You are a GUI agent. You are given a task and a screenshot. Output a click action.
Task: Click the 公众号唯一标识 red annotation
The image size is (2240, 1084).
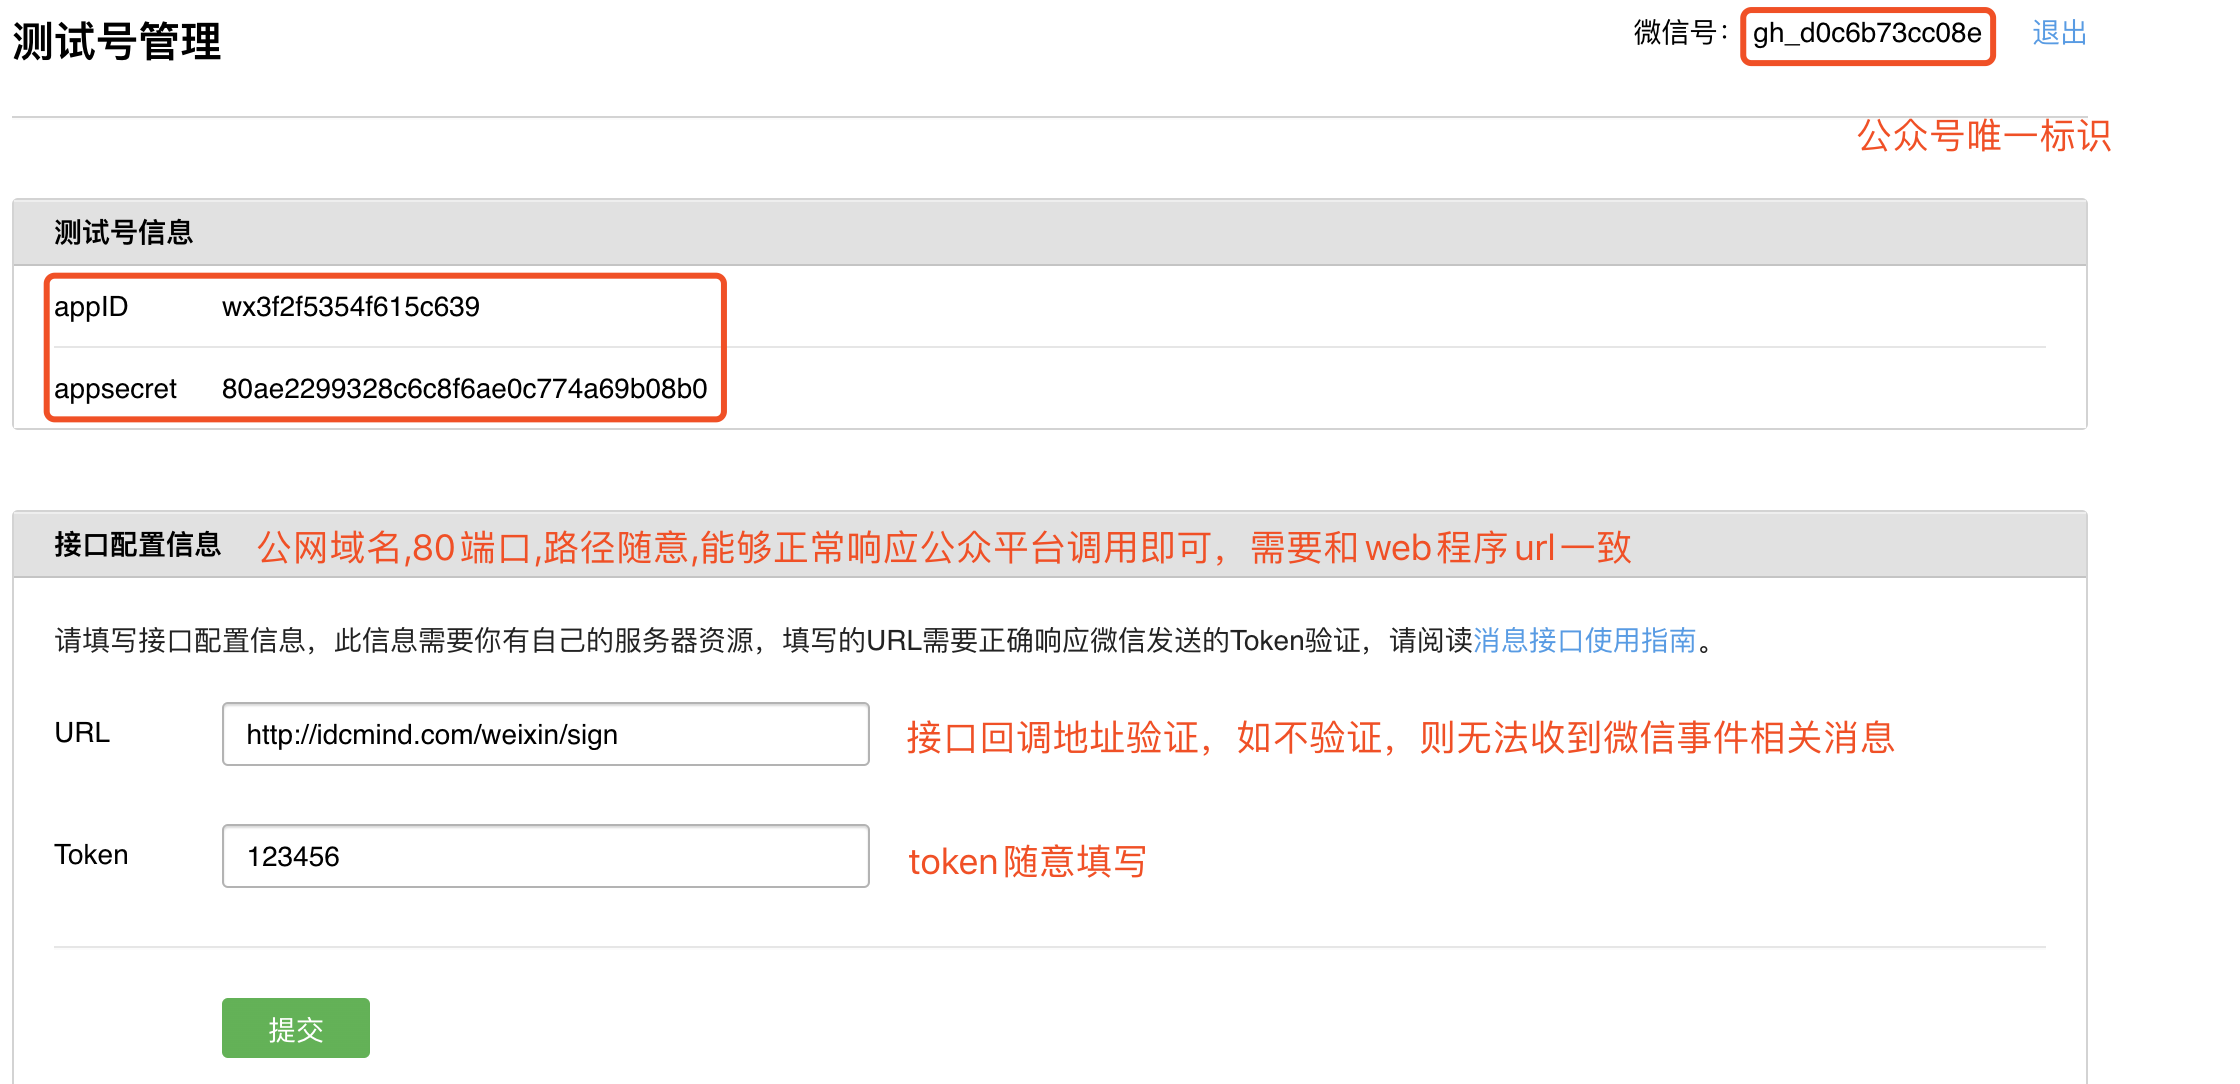pyautogui.click(x=1983, y=136)
